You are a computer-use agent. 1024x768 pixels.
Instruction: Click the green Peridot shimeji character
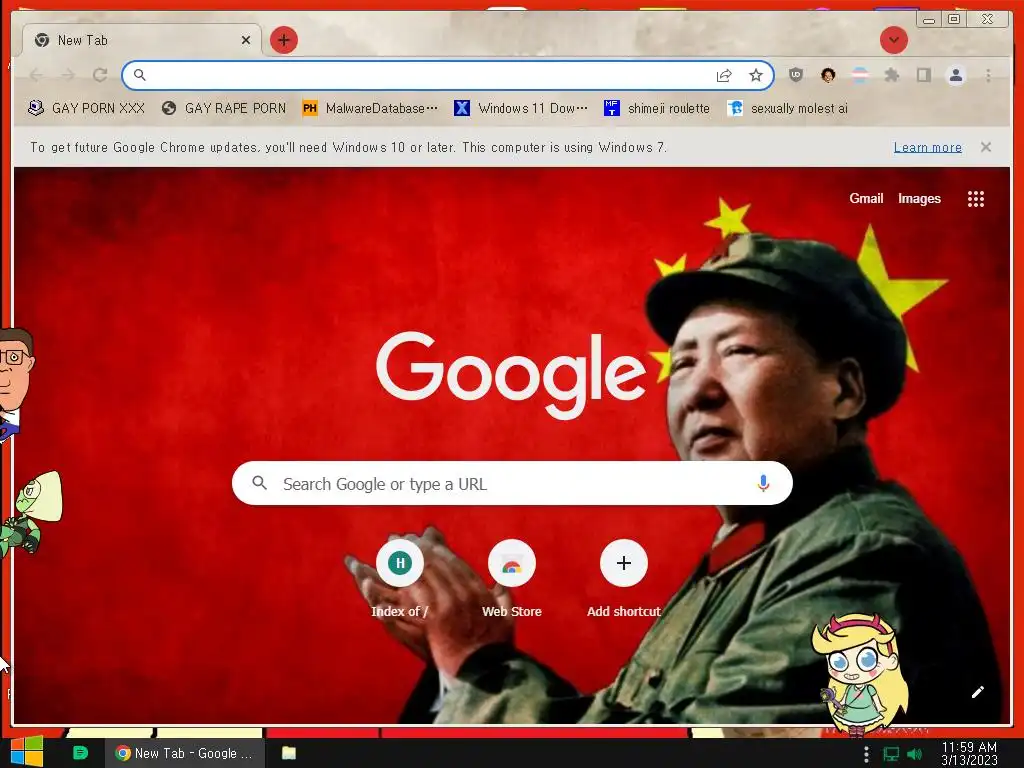point(30,514)
